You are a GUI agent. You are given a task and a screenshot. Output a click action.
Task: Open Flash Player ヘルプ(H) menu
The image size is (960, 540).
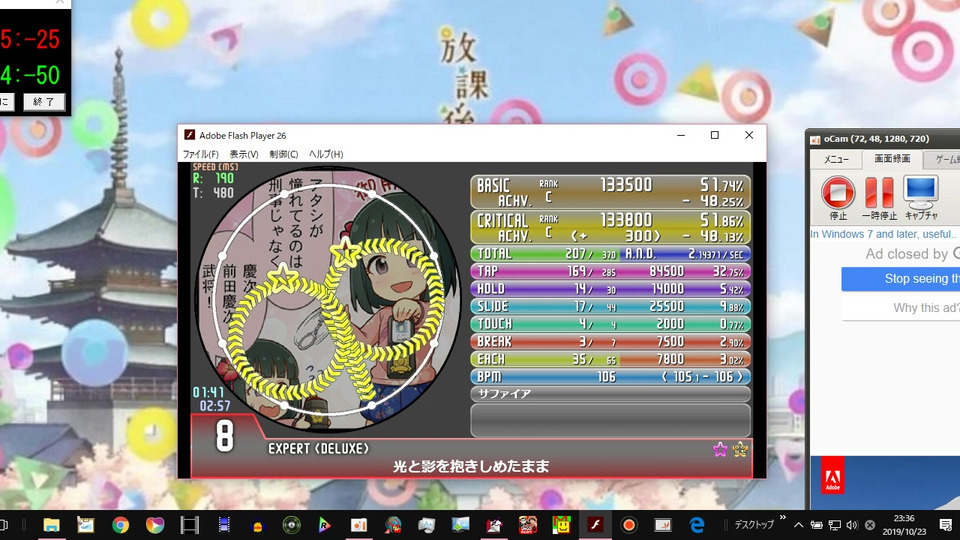click(x=326, y=154)
